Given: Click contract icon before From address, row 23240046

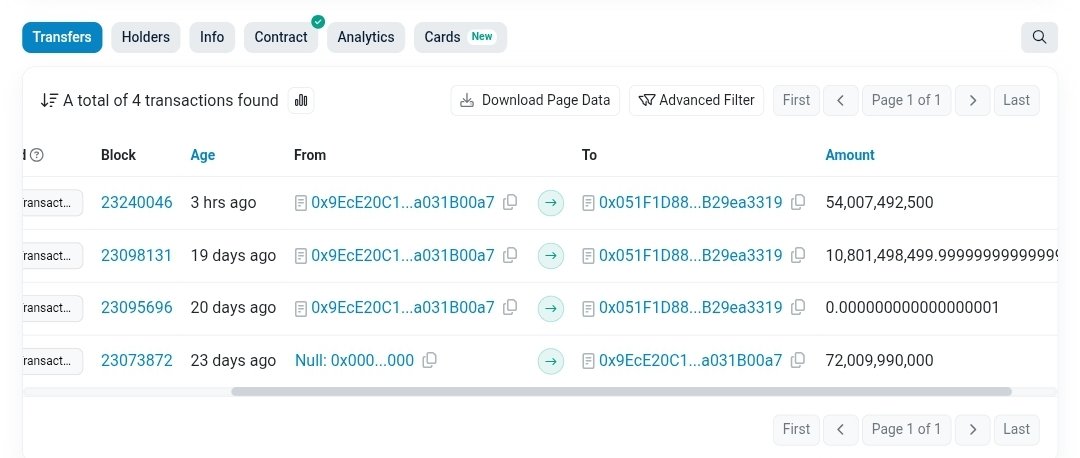Looking at the screenshot, I should pos(301,203).
